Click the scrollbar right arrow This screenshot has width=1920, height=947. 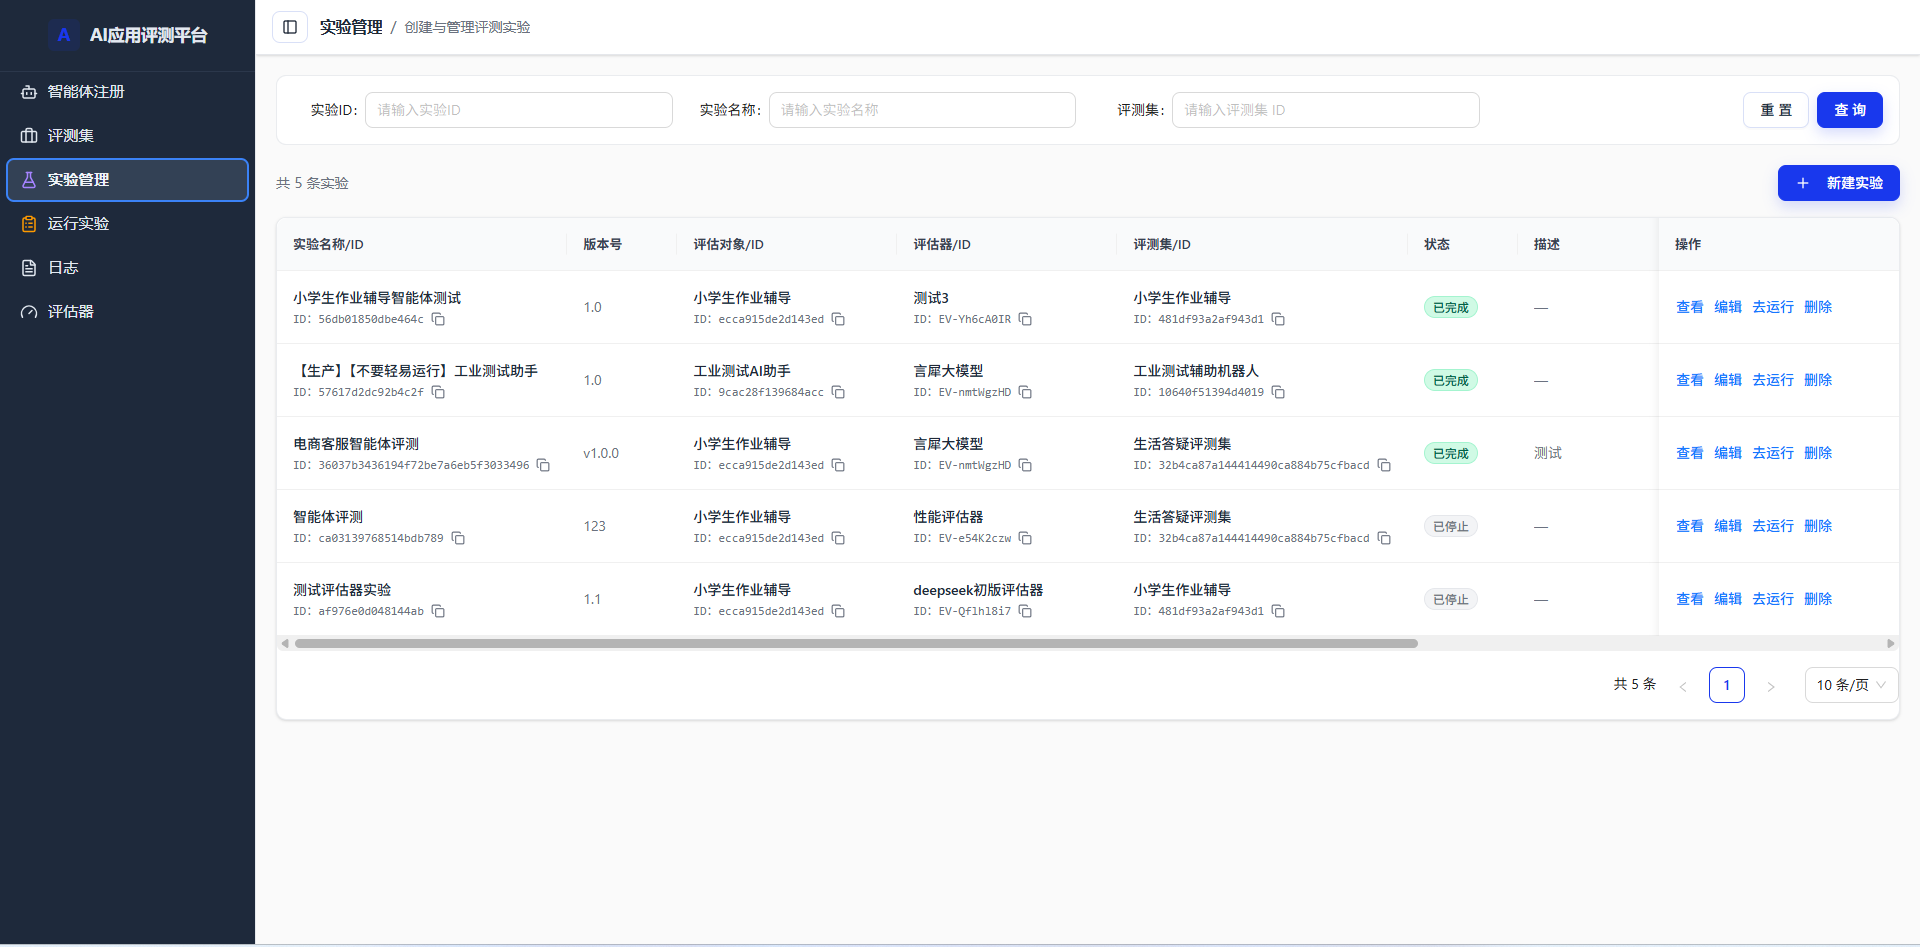[x=1890, y=643]
